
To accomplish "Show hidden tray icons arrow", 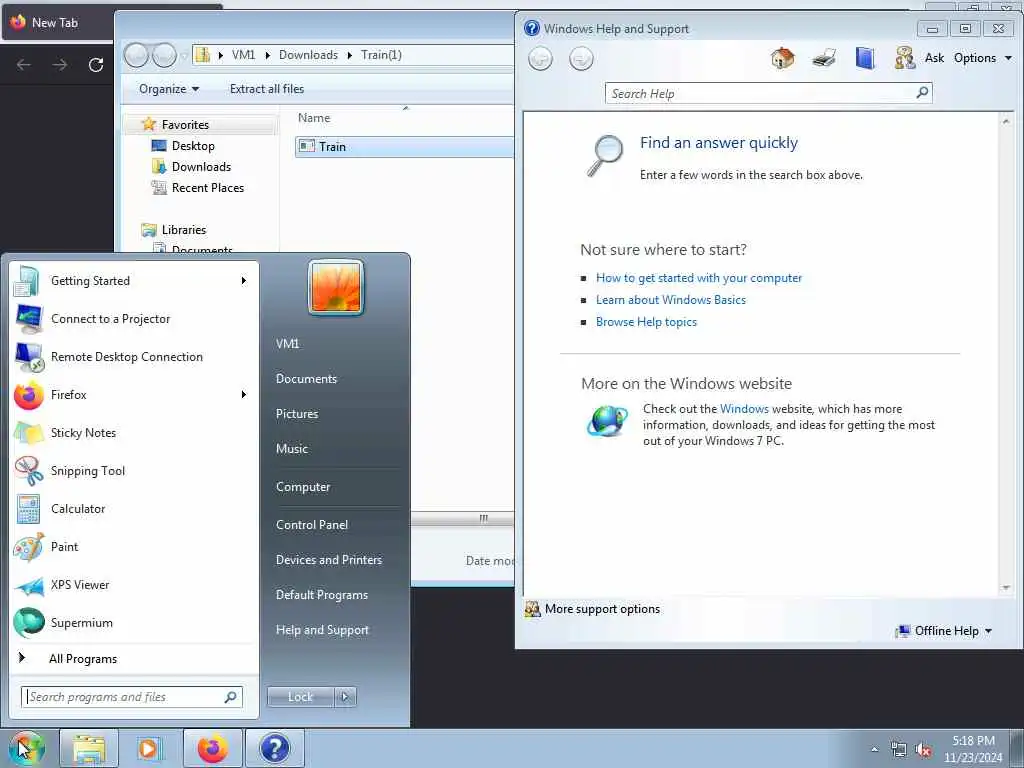I will [x=874, y=750].
